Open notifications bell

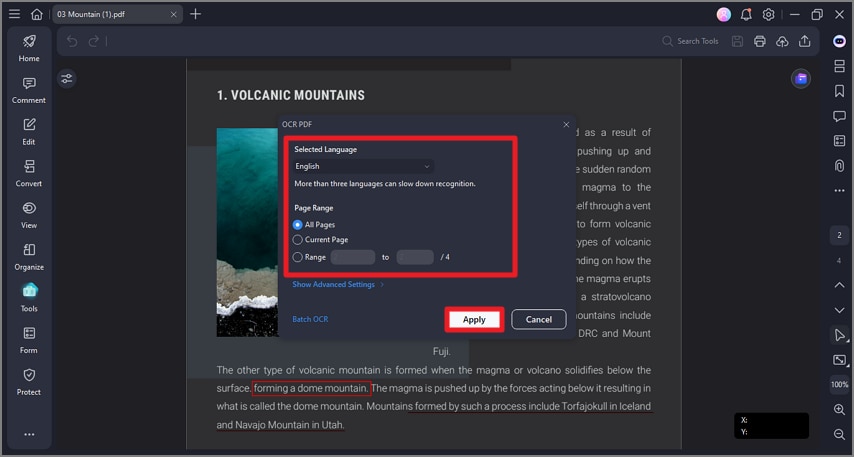[x=746, y=15]
